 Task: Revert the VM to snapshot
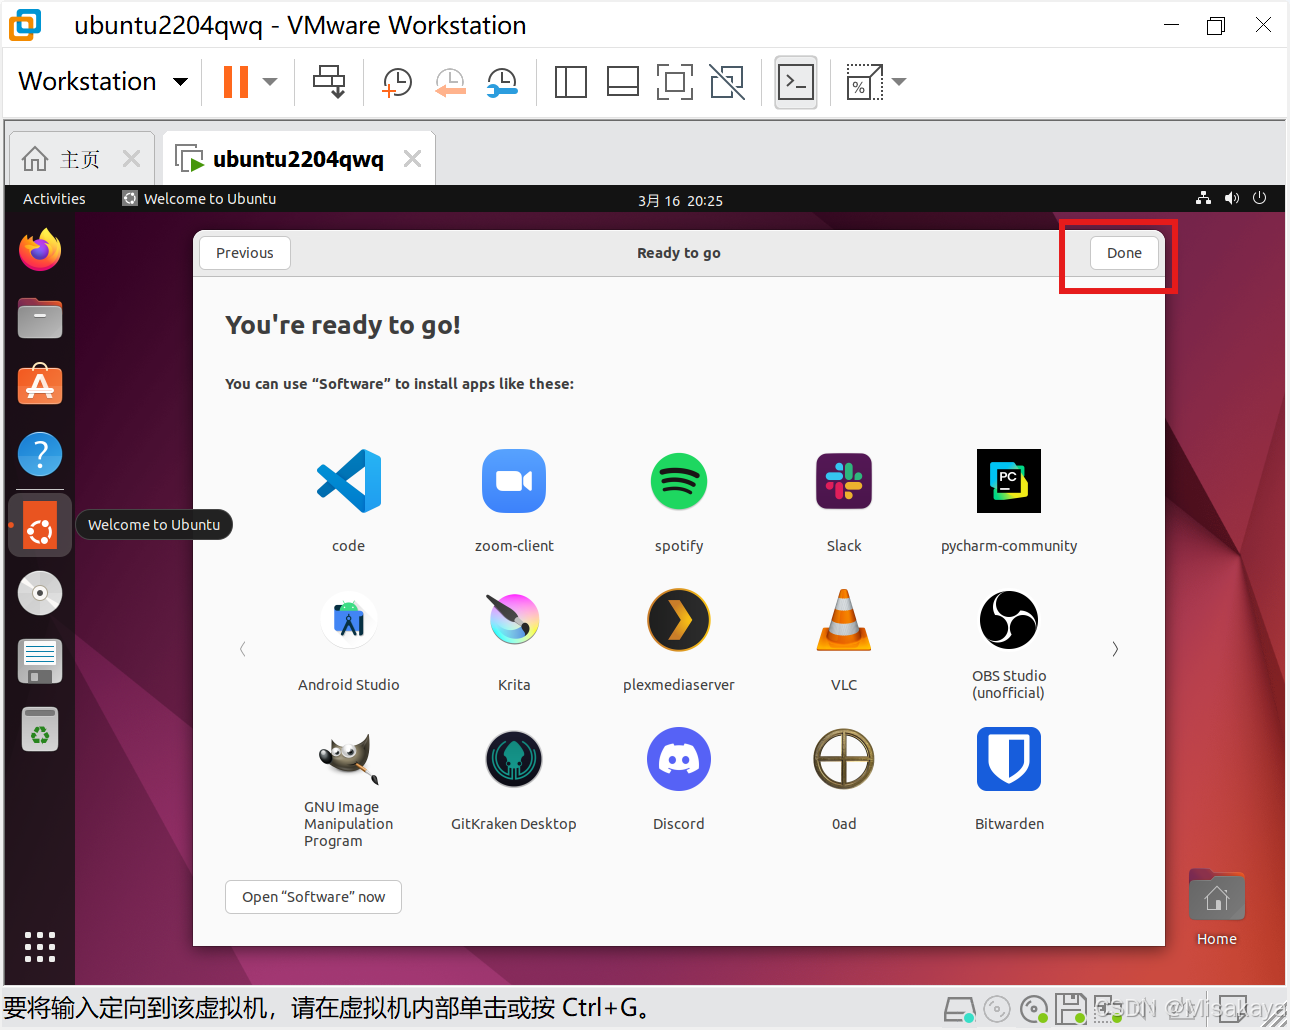pos(450,82)
